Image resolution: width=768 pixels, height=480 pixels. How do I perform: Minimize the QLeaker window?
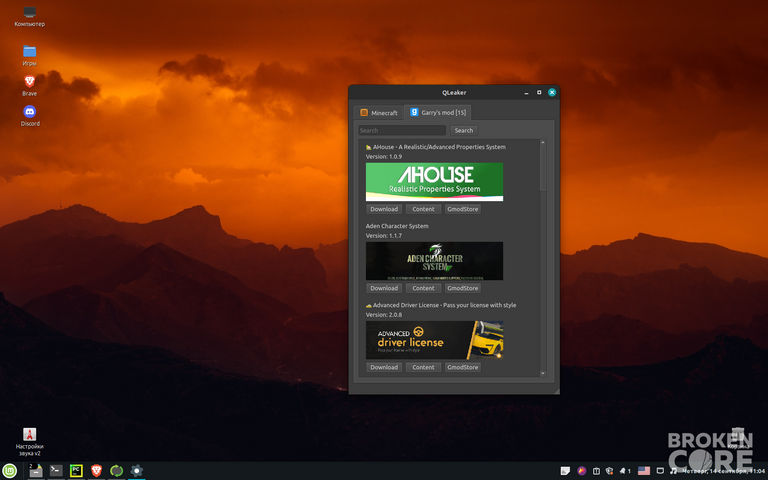(x=526, y=93)
